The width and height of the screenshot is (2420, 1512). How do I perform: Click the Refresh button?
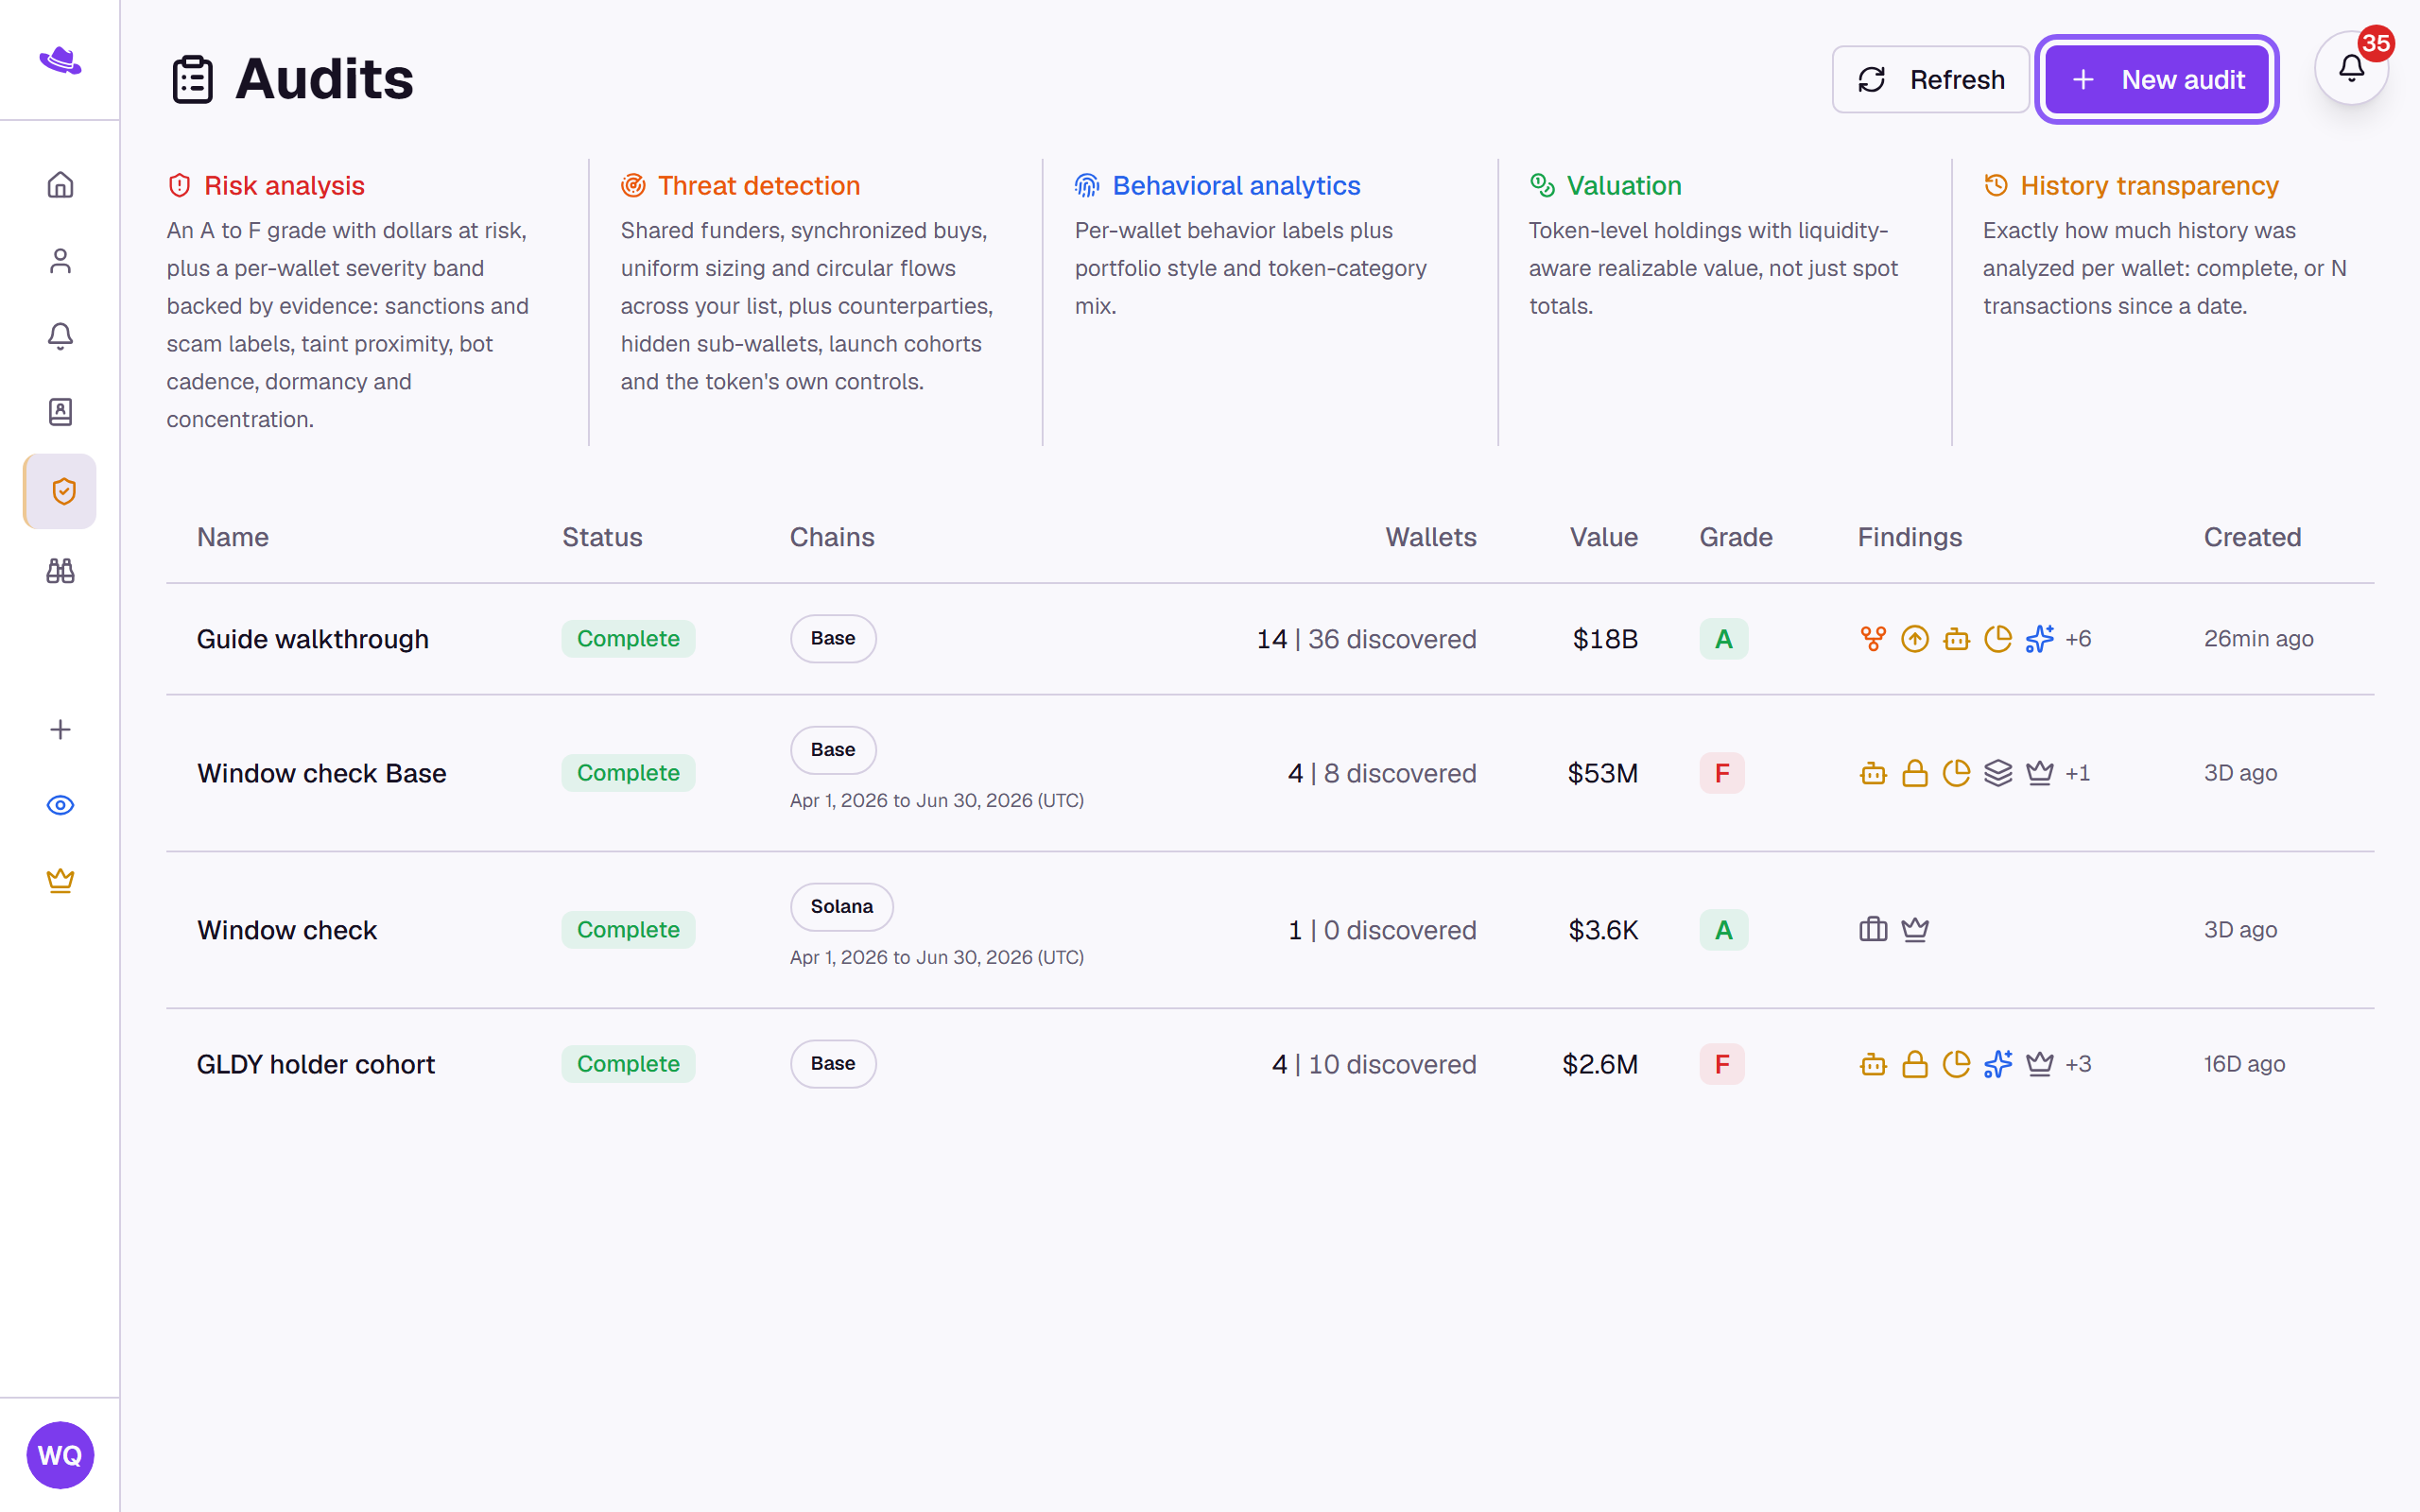pos(1930,79)
